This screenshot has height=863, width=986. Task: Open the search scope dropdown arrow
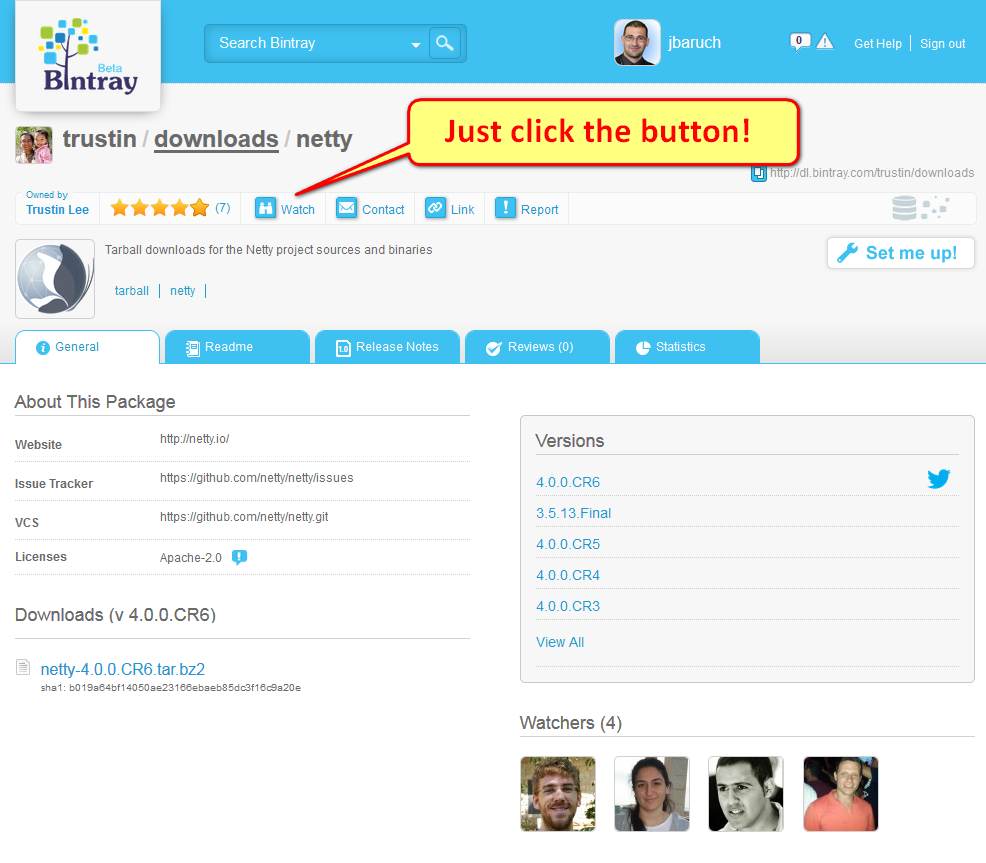(x=416, y=45)
